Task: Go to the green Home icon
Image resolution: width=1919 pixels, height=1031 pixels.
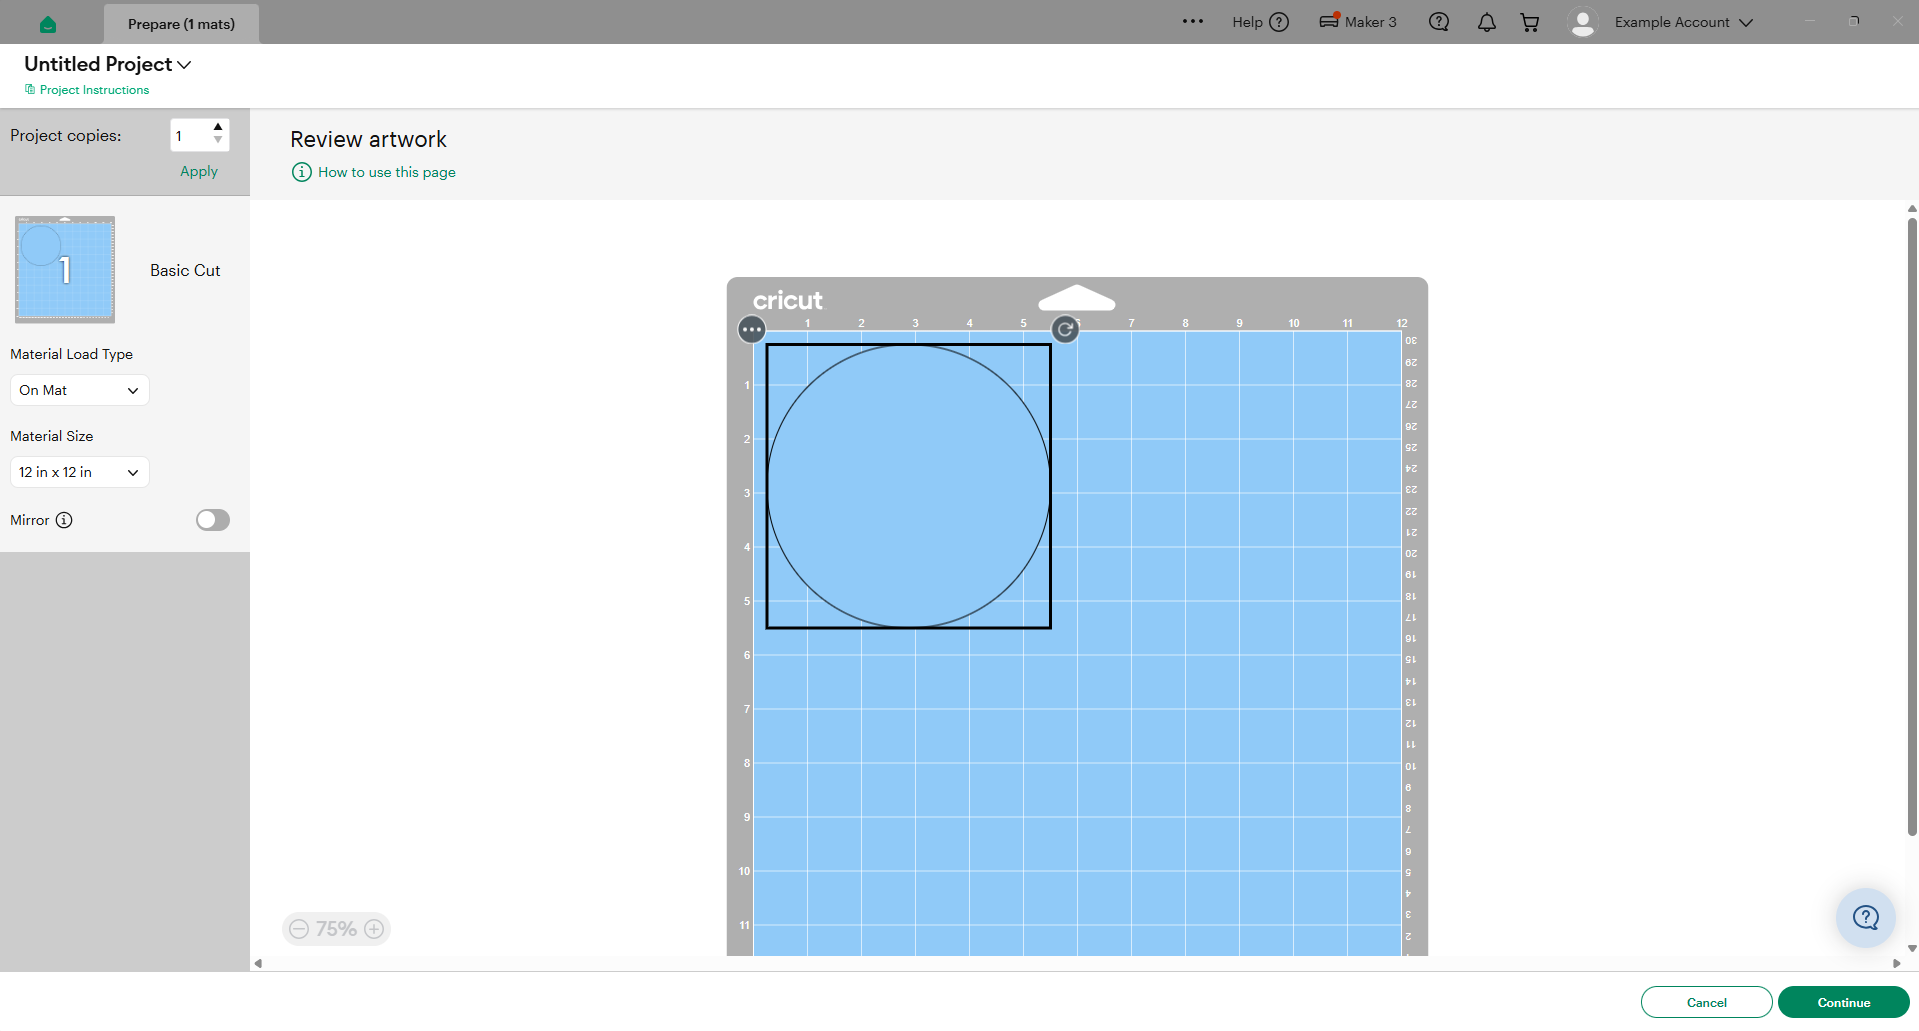Action: [x=48, y=24]
